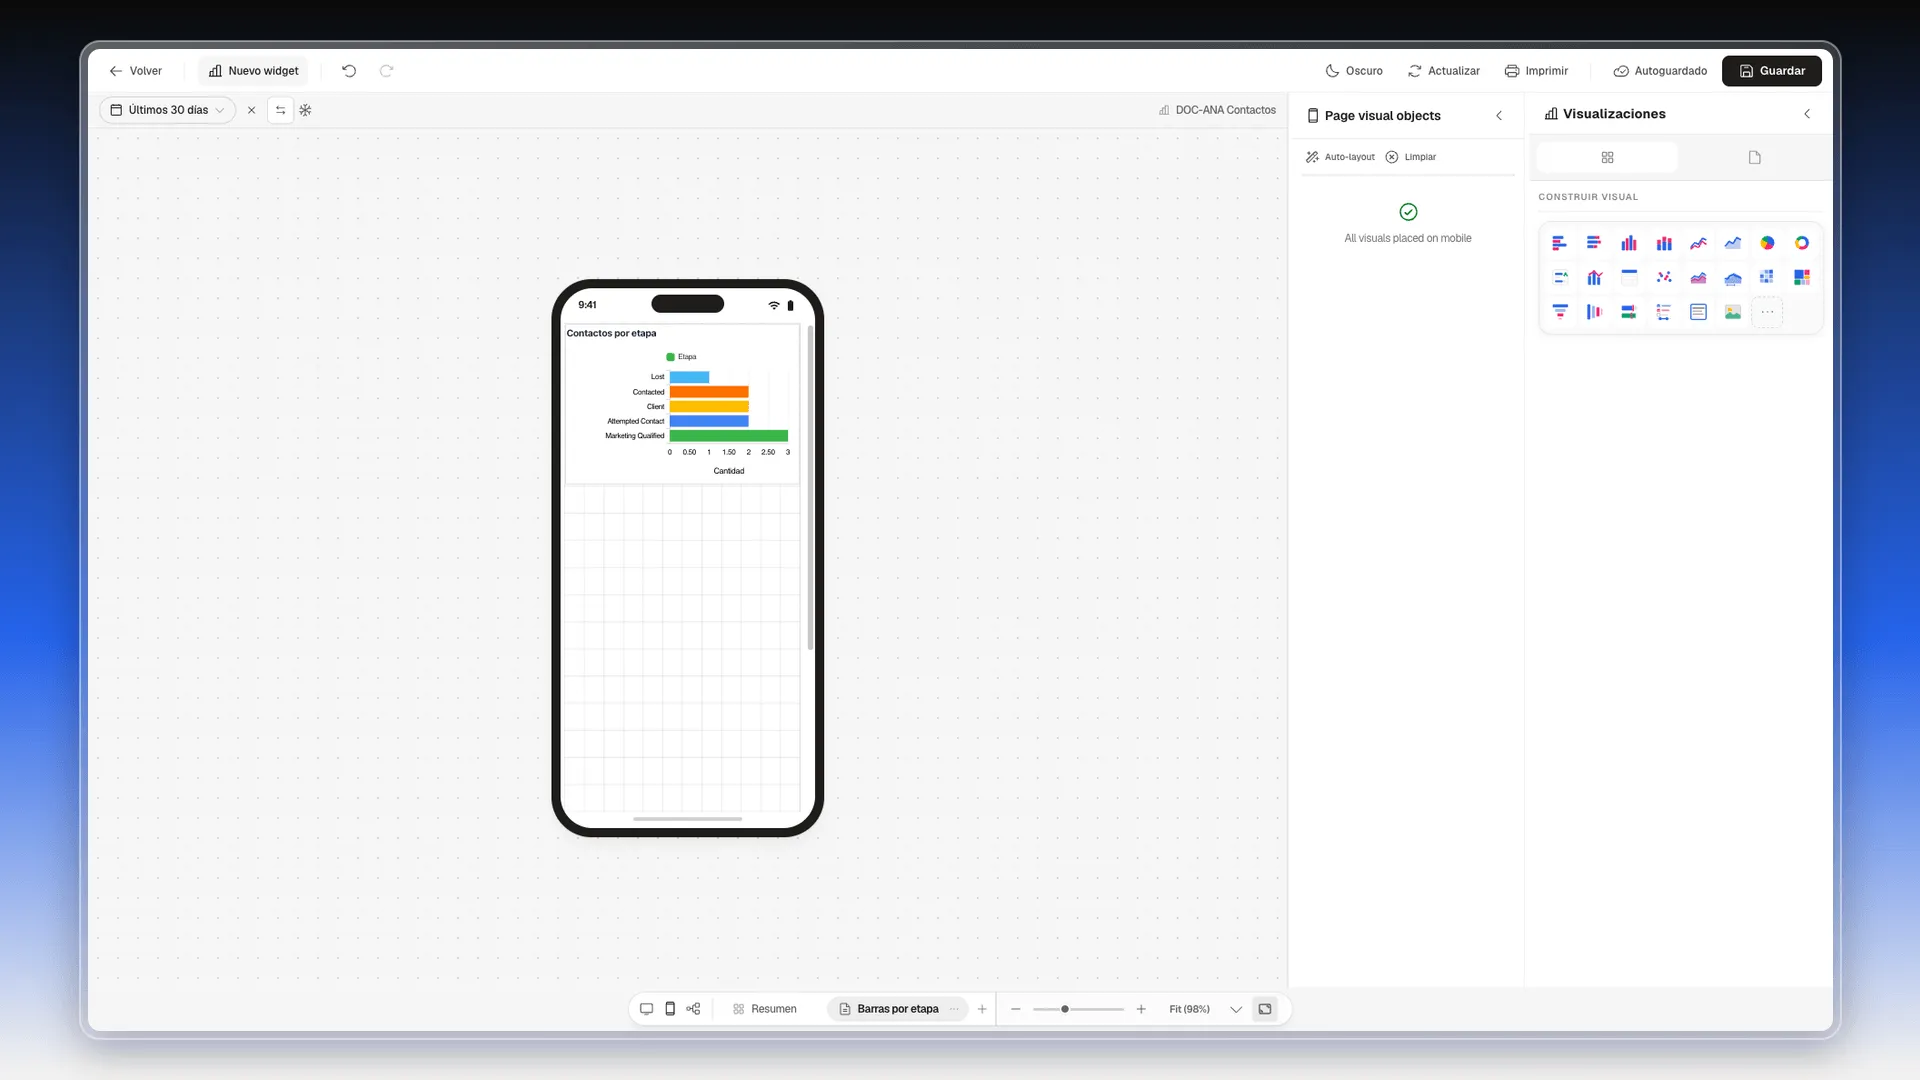Open the Últimos 30 días date dropdown

[168, 110]
